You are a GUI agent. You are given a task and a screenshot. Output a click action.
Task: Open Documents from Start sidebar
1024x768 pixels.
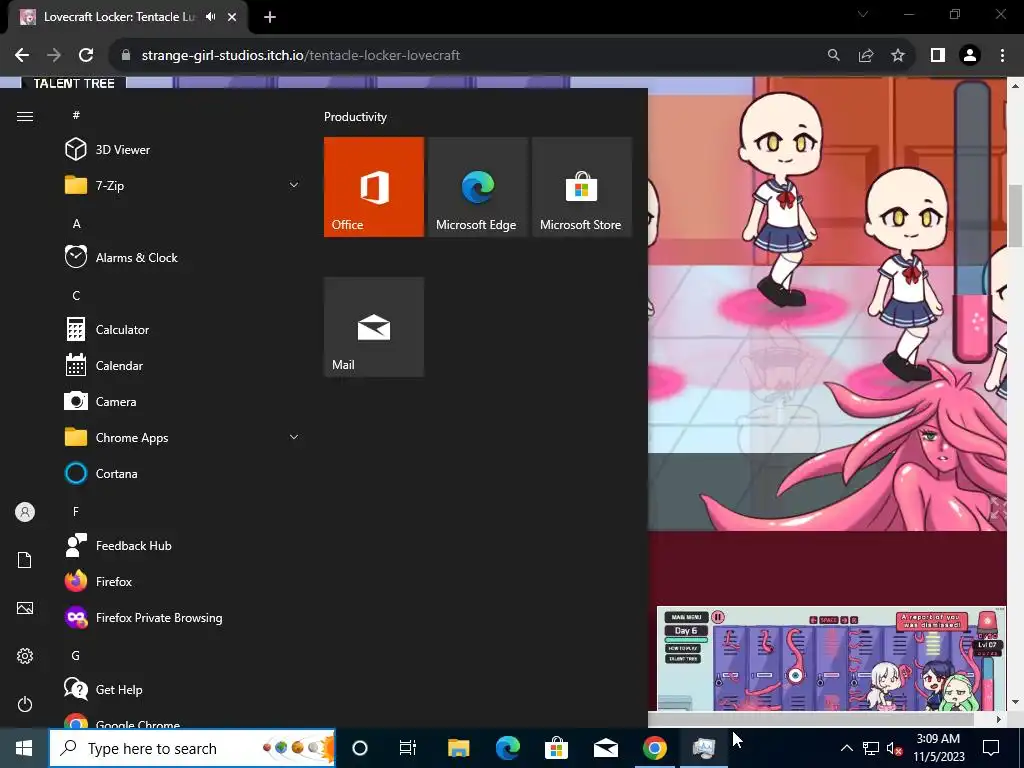click(x=25, y=560)
